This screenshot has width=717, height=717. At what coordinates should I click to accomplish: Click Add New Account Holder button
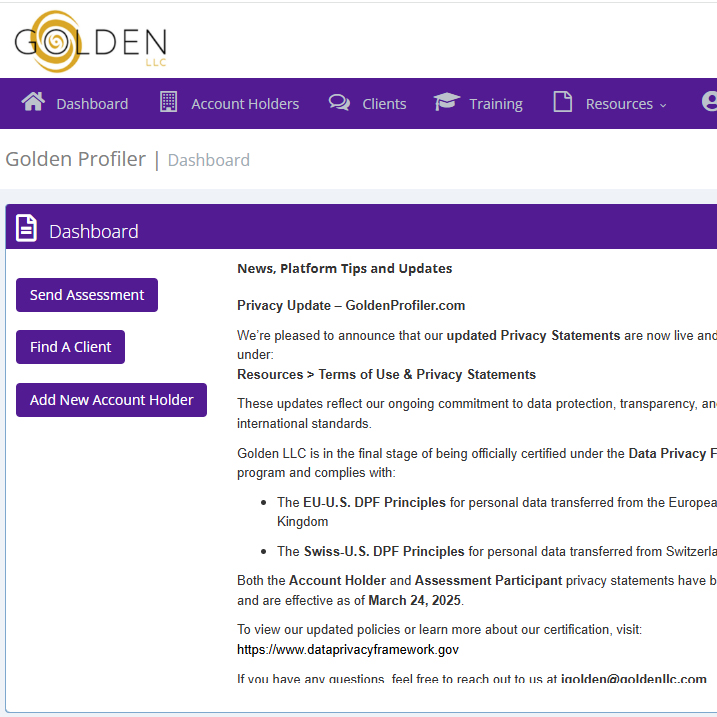click(111, 400)
